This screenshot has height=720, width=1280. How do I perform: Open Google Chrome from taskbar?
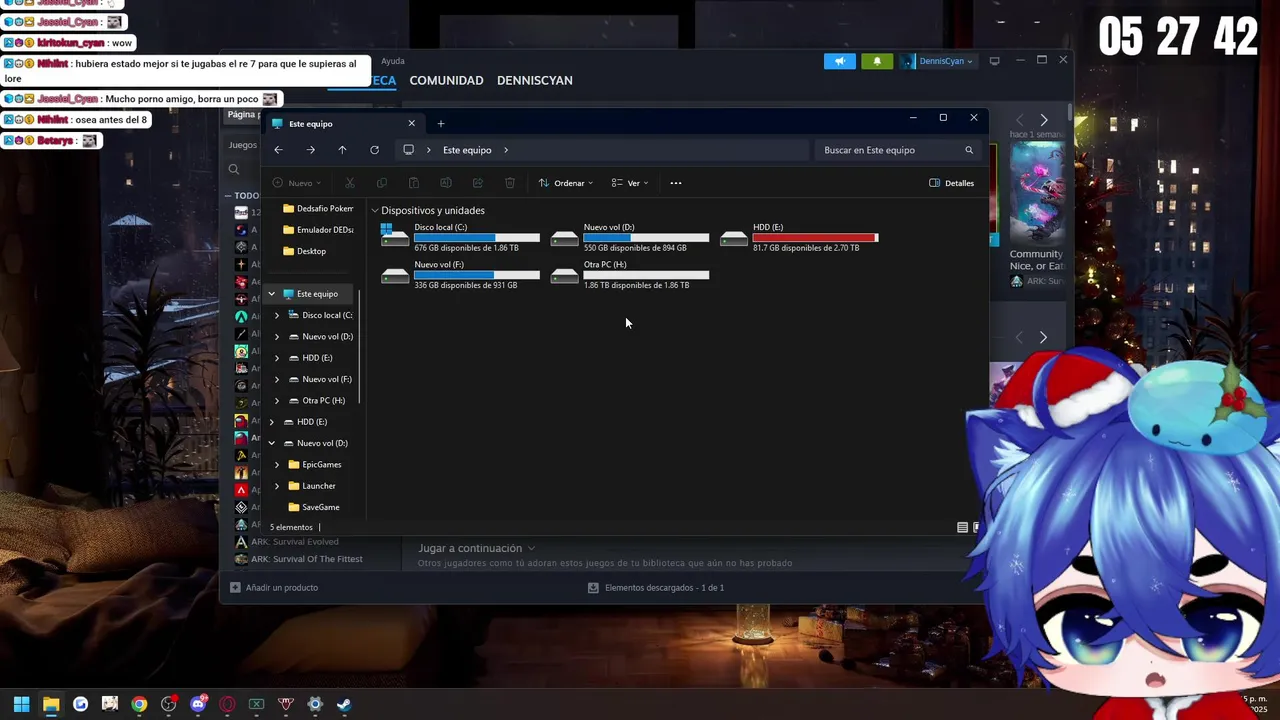139,704
